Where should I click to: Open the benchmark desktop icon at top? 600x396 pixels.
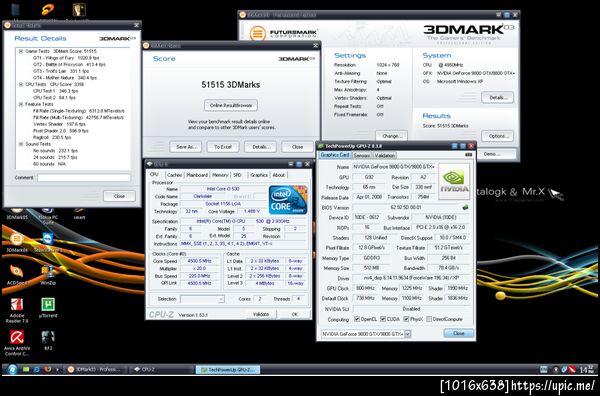tap(79, 10)
